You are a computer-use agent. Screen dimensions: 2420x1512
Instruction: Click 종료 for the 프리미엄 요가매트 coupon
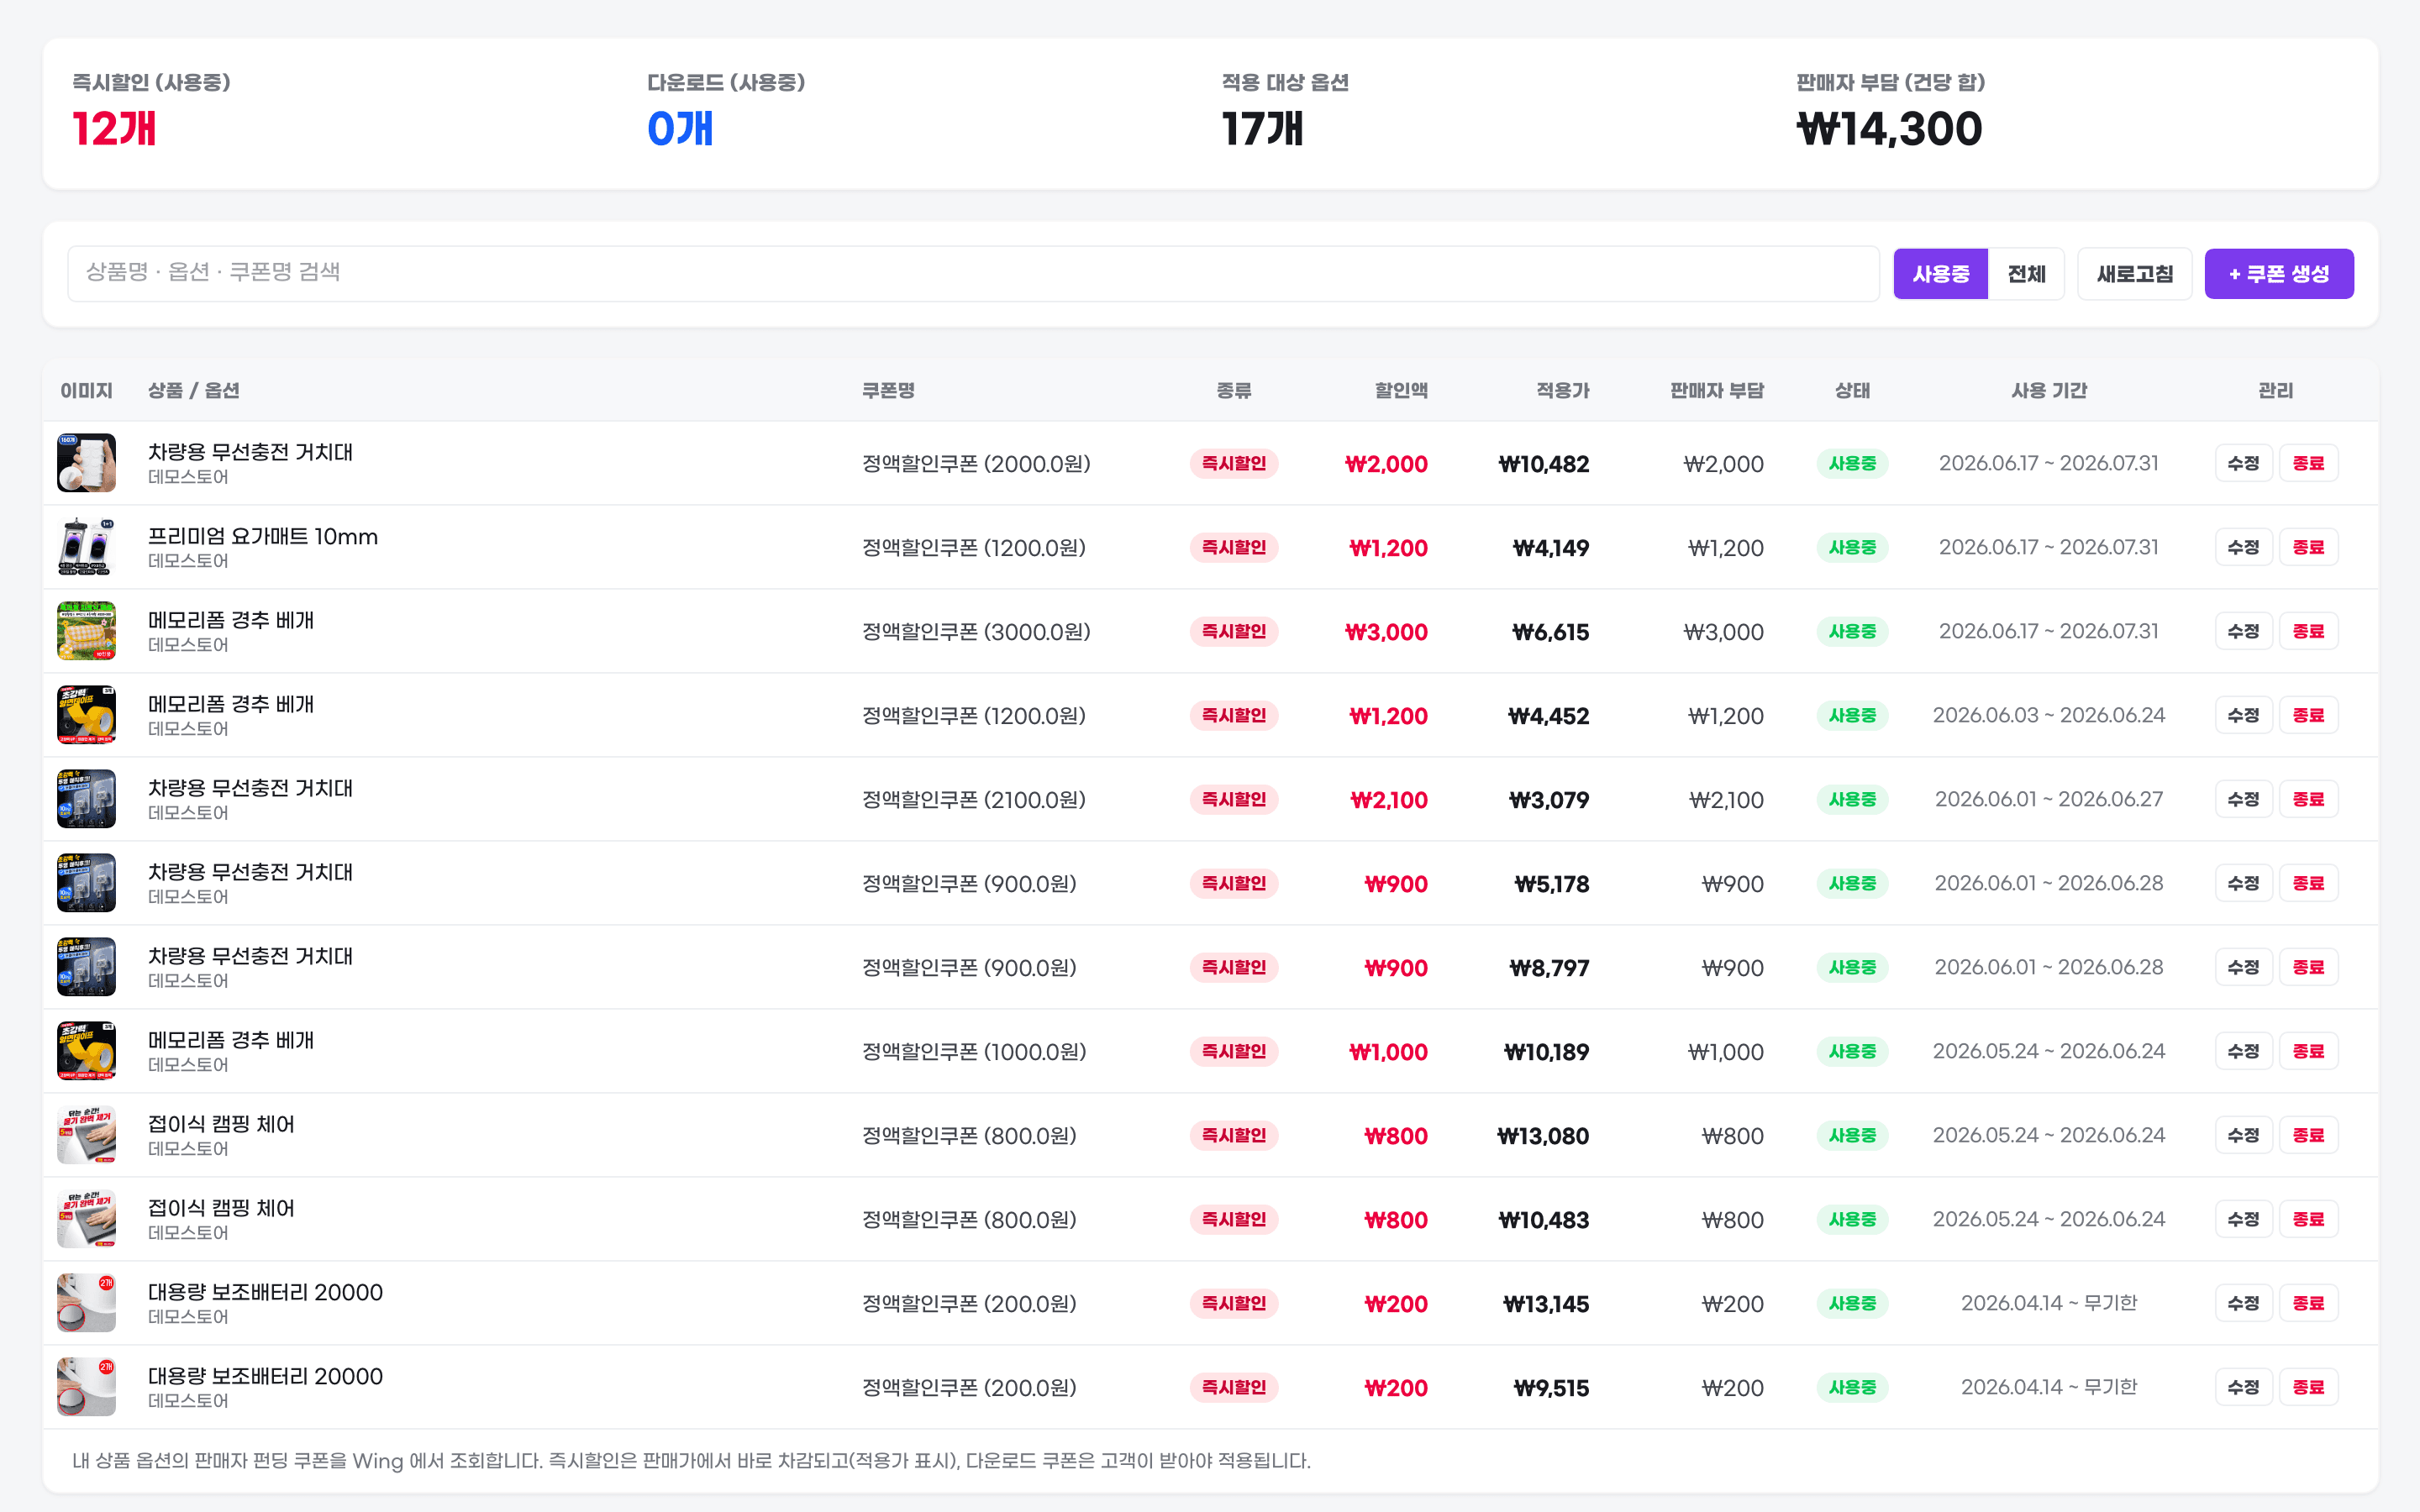click(x=2308, y=547)
